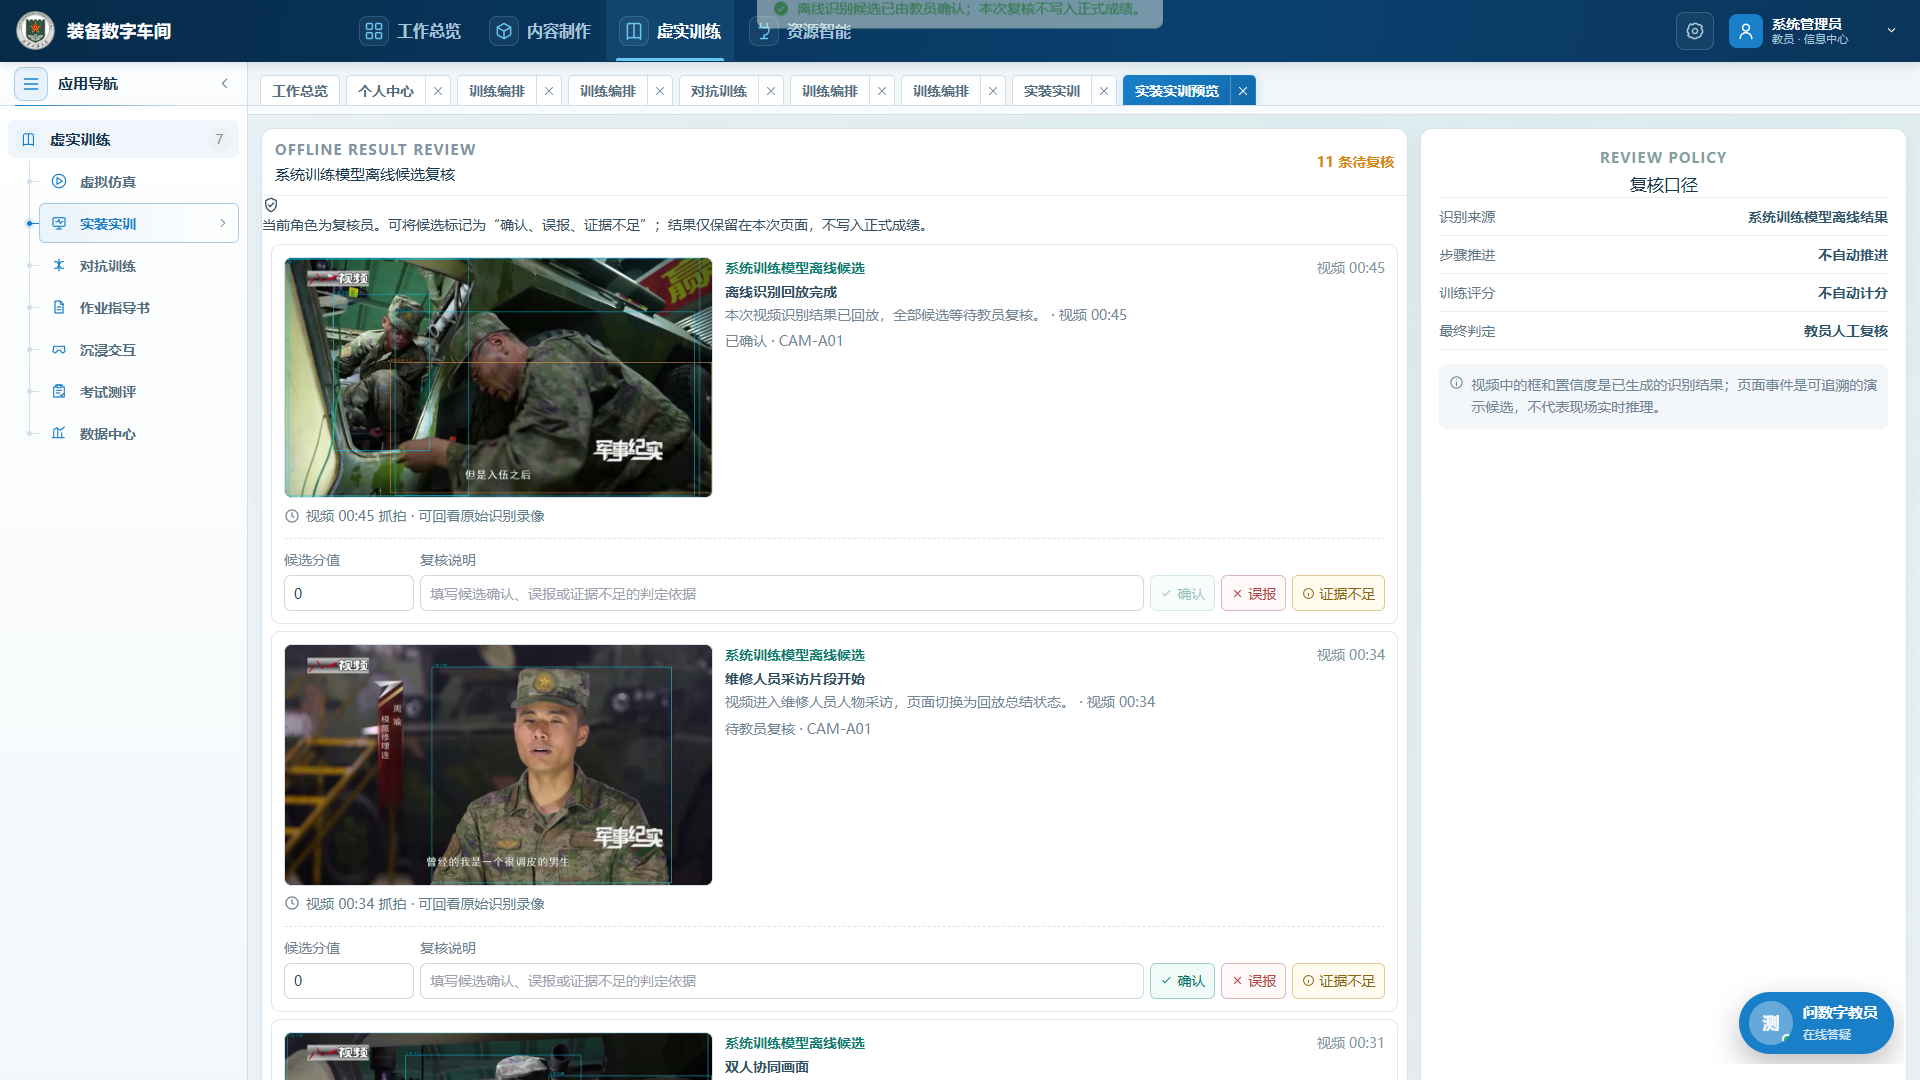Click 候选分值 field for 离线识别回放完成
The width and height of the screenshot is (1920, 1080).
(349, 593)
